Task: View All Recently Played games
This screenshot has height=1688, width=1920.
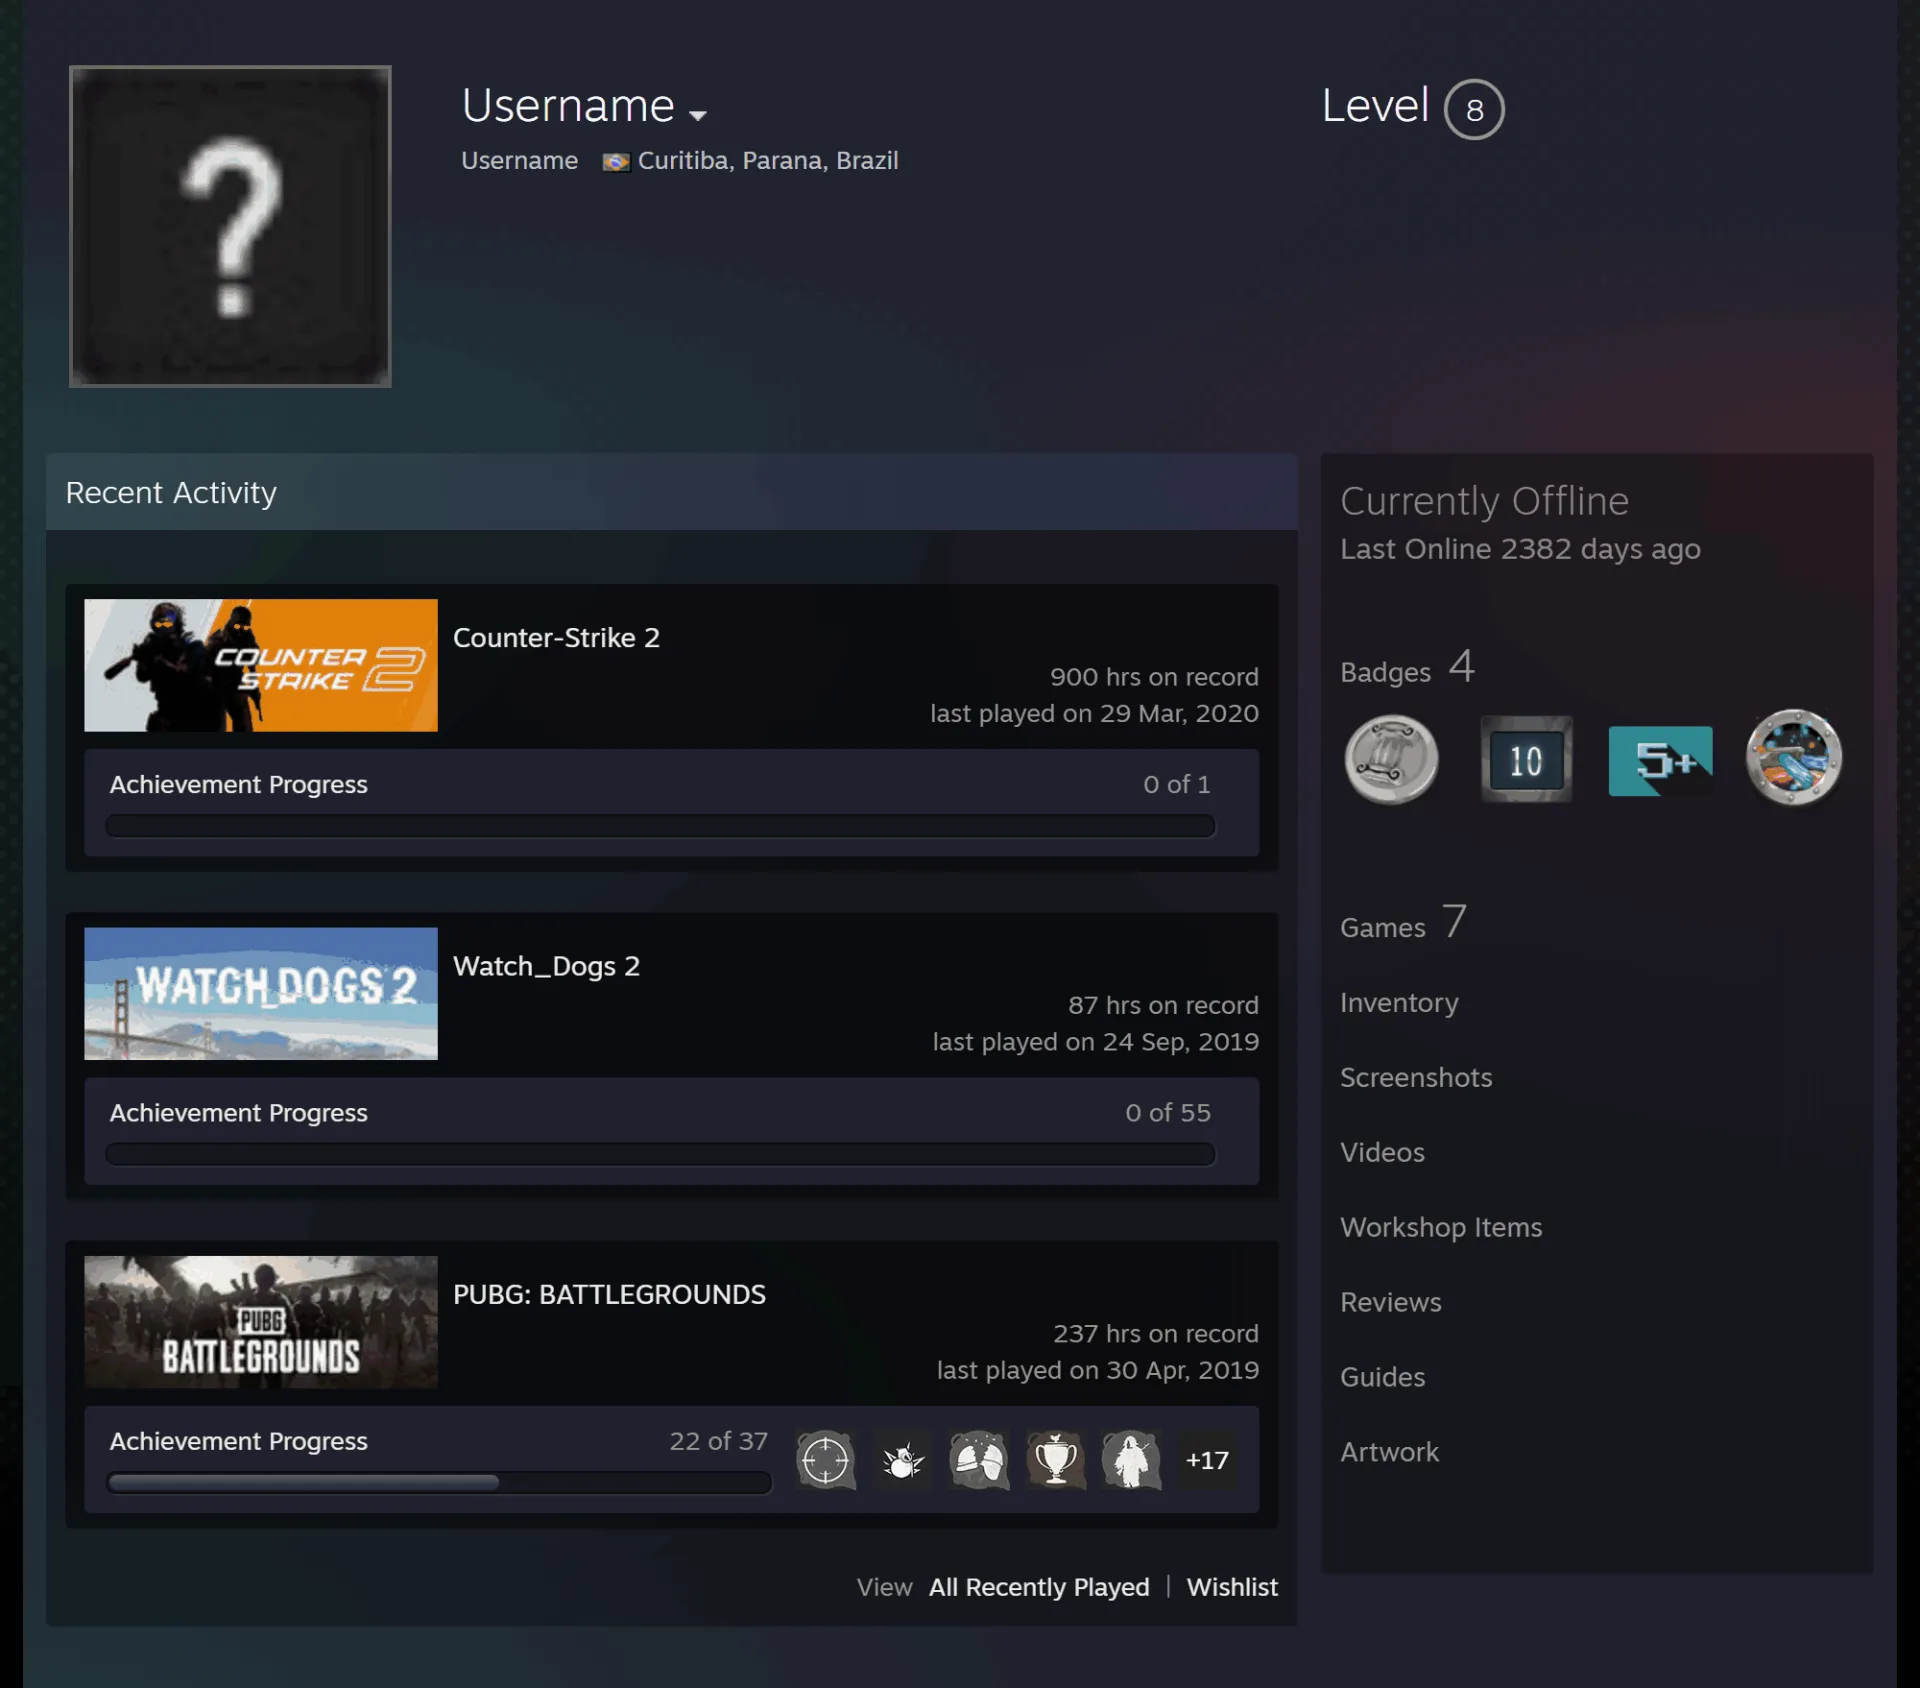Action: (1039, 1587)
